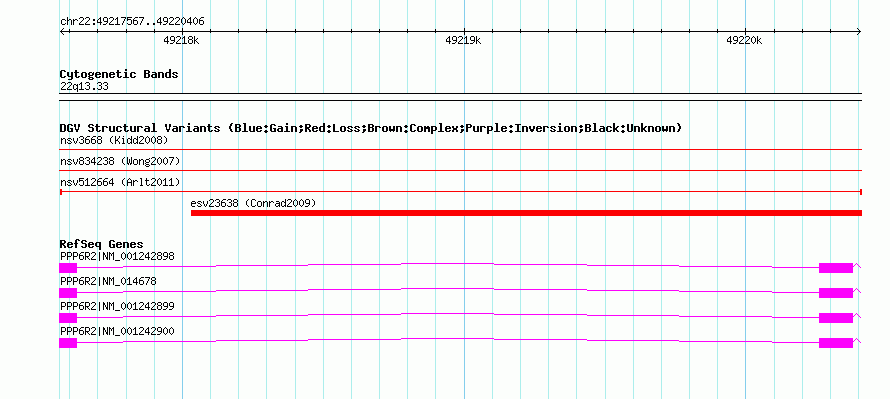This screenshot has height=399, width=890.
Task: Click the red line under nsv512664
Action: pos(461,192)
